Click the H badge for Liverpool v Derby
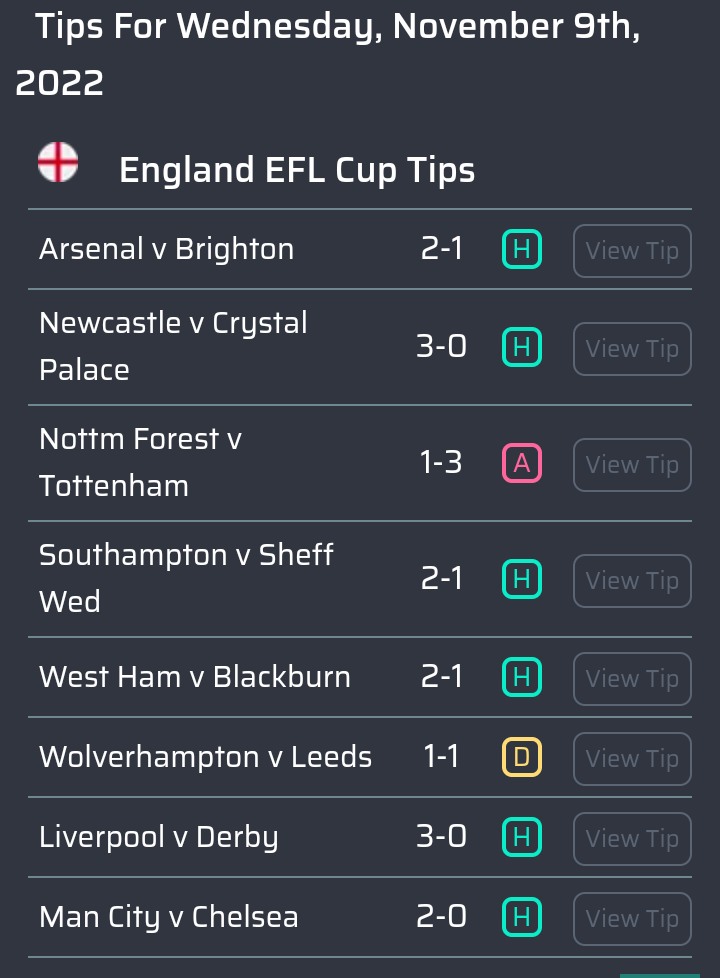Screen dimensions: 720x978 coord(522,837)
